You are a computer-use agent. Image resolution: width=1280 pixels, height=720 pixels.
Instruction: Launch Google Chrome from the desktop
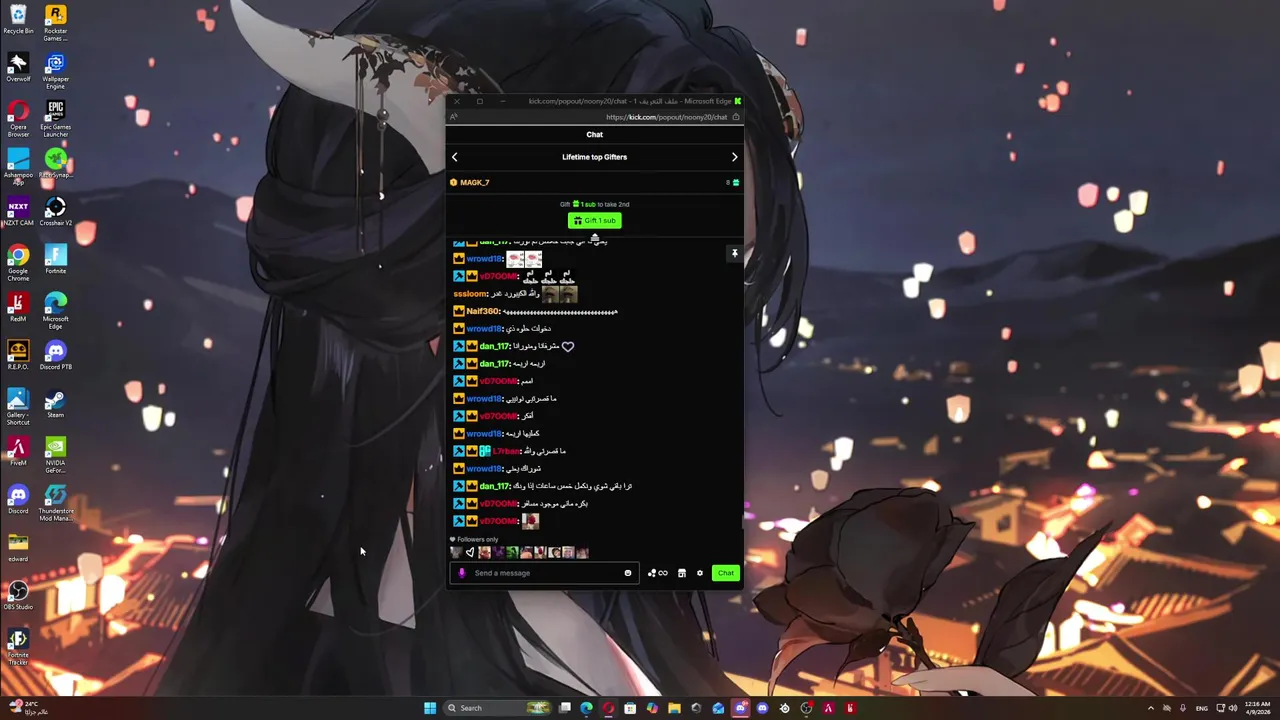tap(18, 264)
